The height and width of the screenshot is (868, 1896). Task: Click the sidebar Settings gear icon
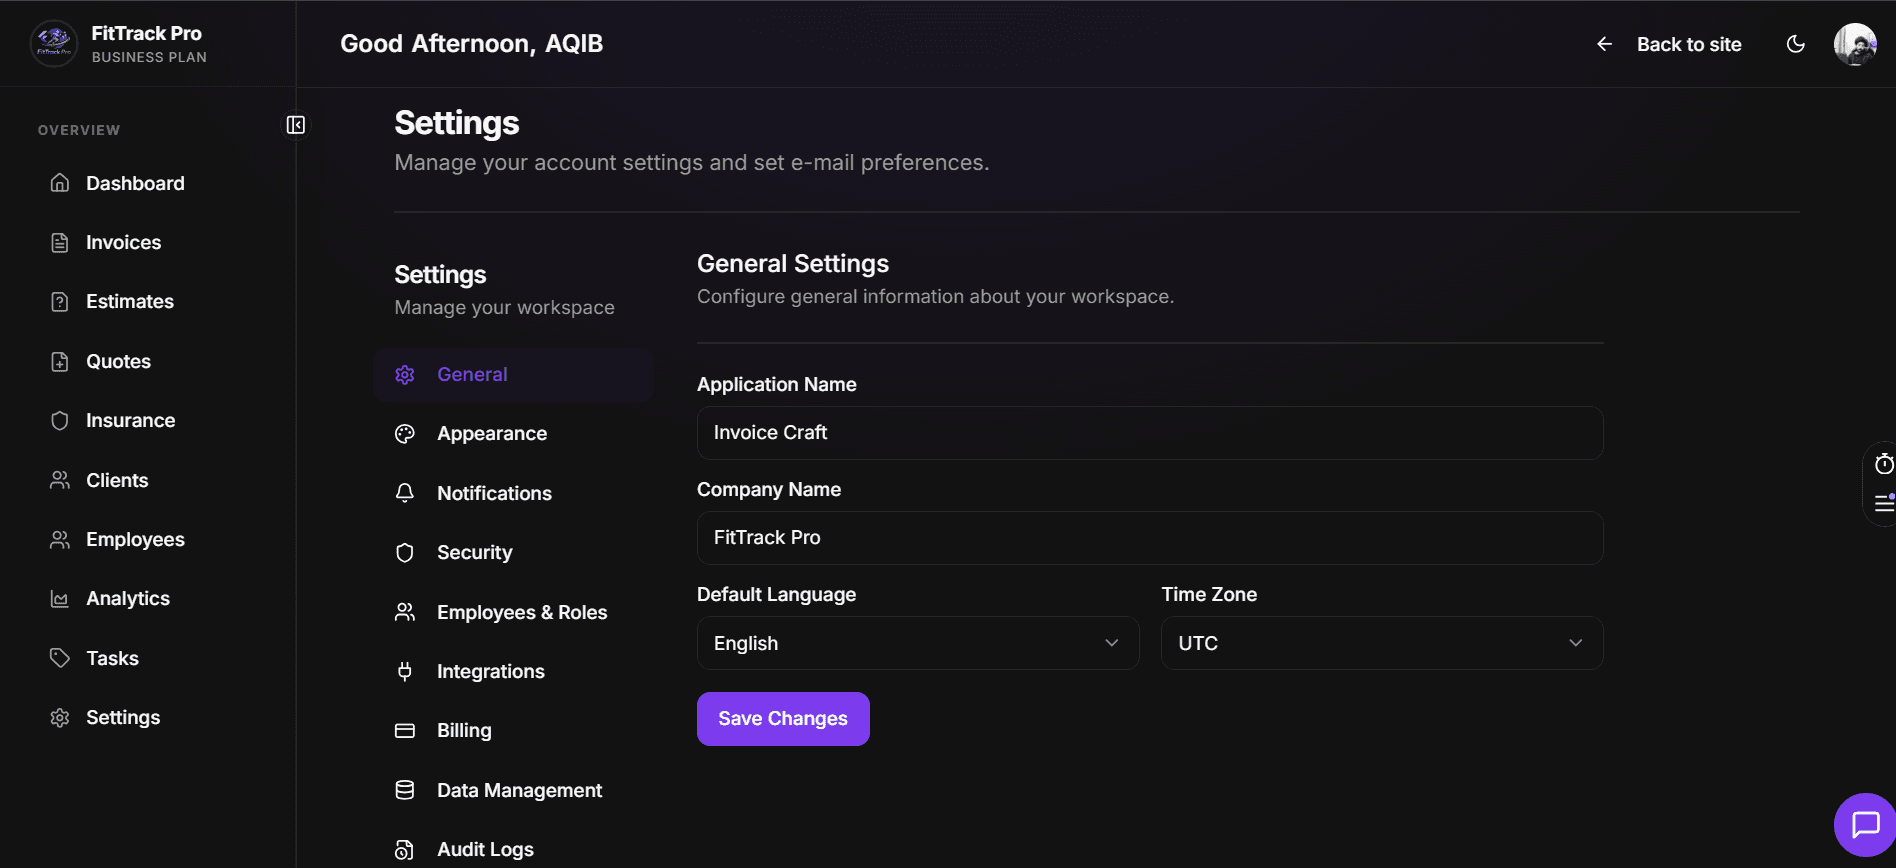tap(60, 718)
